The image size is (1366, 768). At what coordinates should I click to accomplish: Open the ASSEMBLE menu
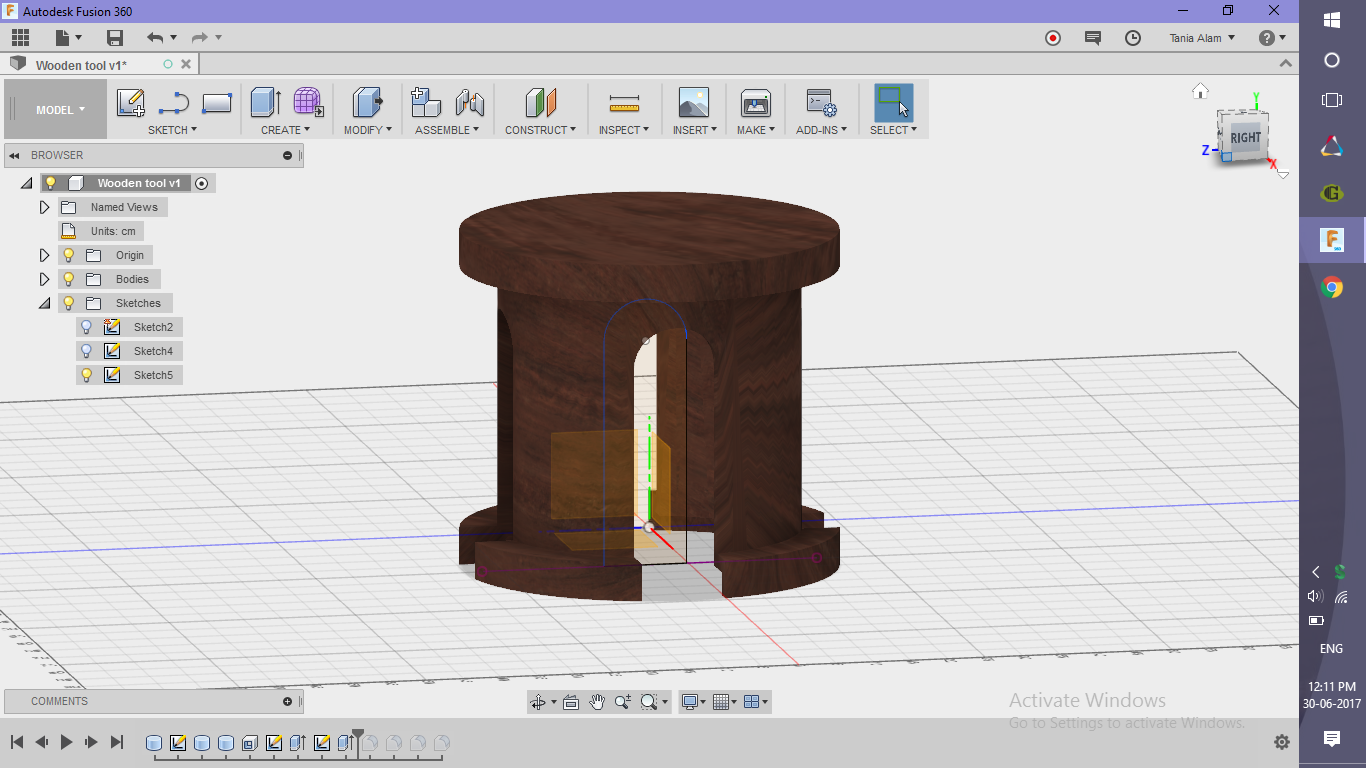point(447,130)
